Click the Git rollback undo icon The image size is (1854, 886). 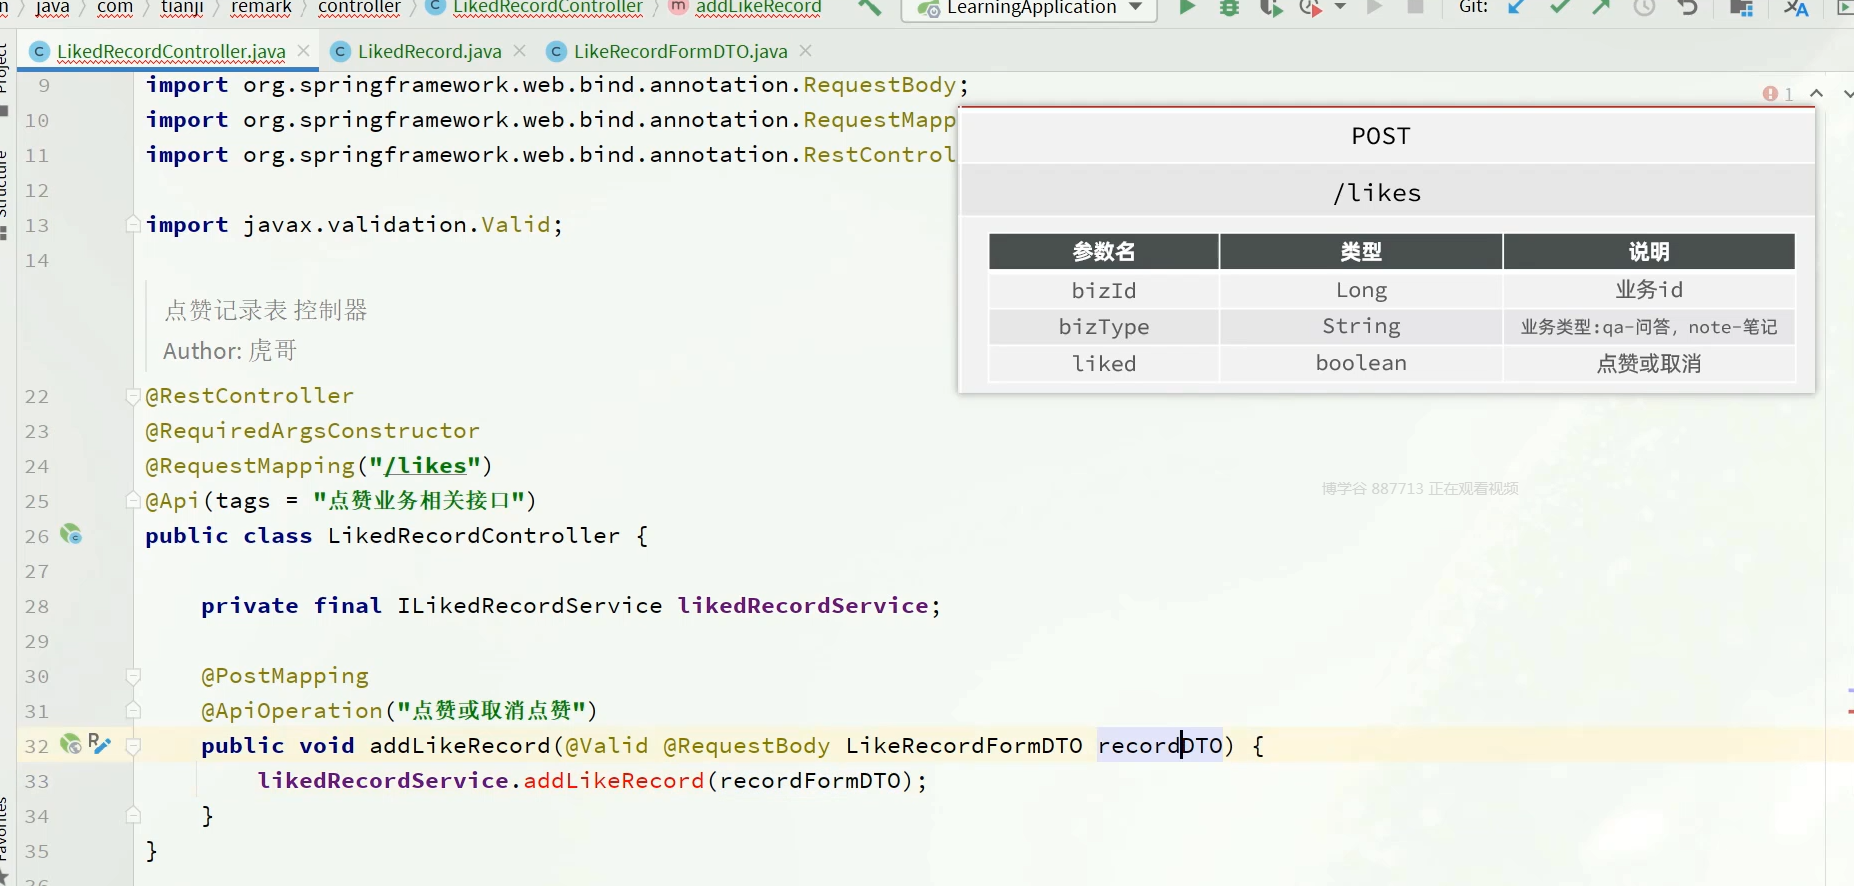[1688, 8]
